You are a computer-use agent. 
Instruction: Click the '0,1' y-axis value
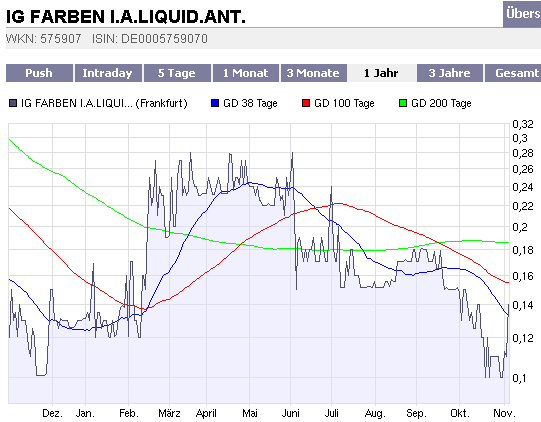519,378
